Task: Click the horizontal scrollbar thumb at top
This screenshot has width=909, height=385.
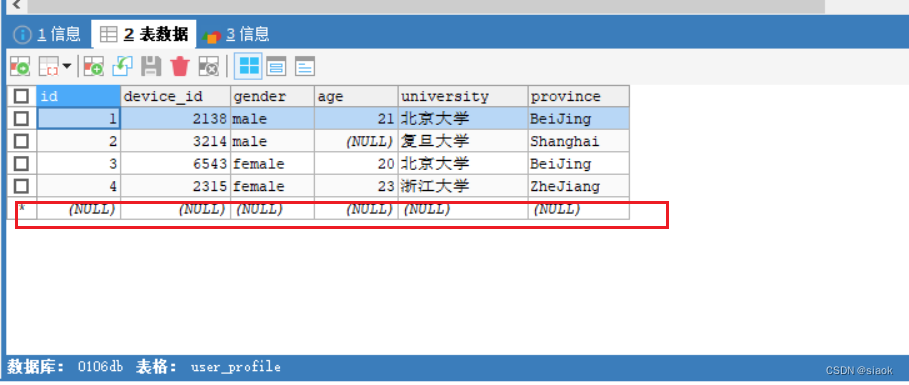Action: point(426,6)
